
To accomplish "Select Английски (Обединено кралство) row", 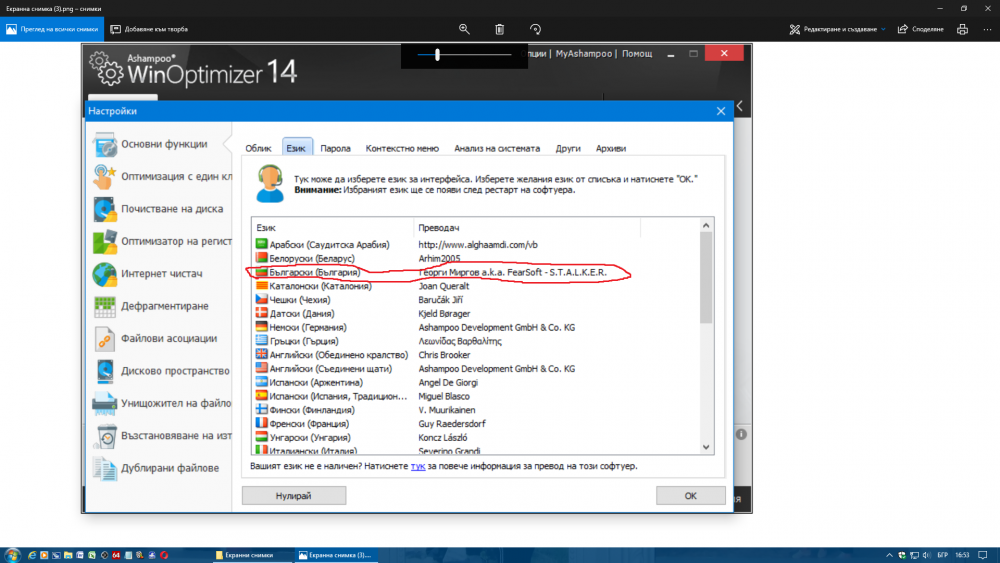I will point(476,355).
